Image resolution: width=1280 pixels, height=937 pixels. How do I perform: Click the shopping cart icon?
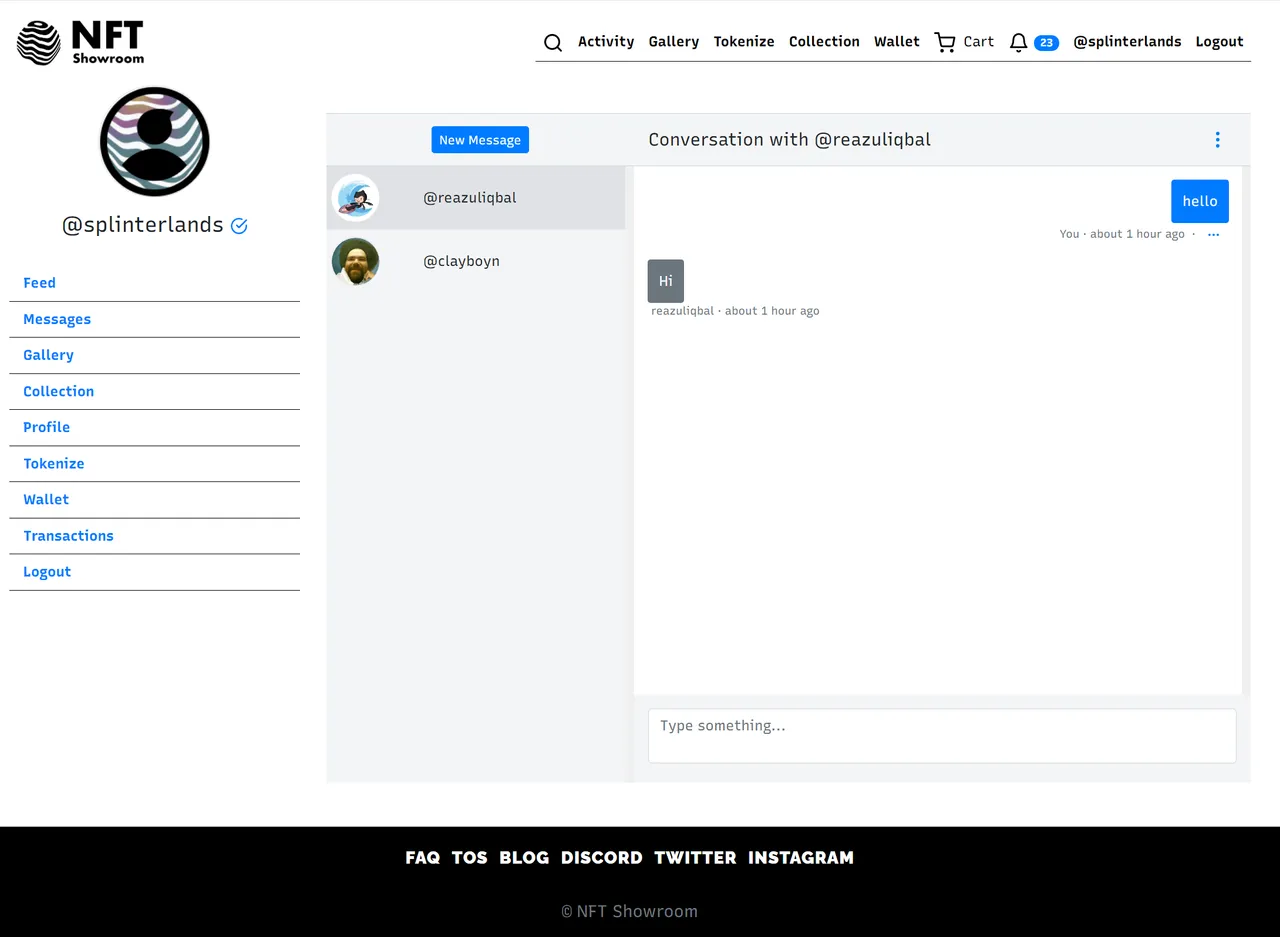pos(945,42)
